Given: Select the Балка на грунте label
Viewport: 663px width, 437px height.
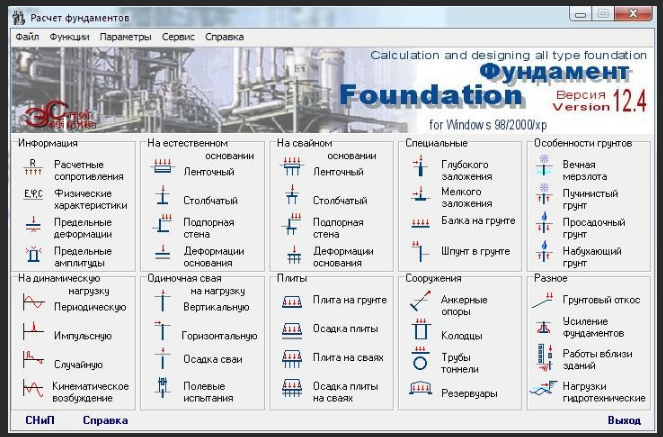Looking at the screenshot, I should click(478, 221).
